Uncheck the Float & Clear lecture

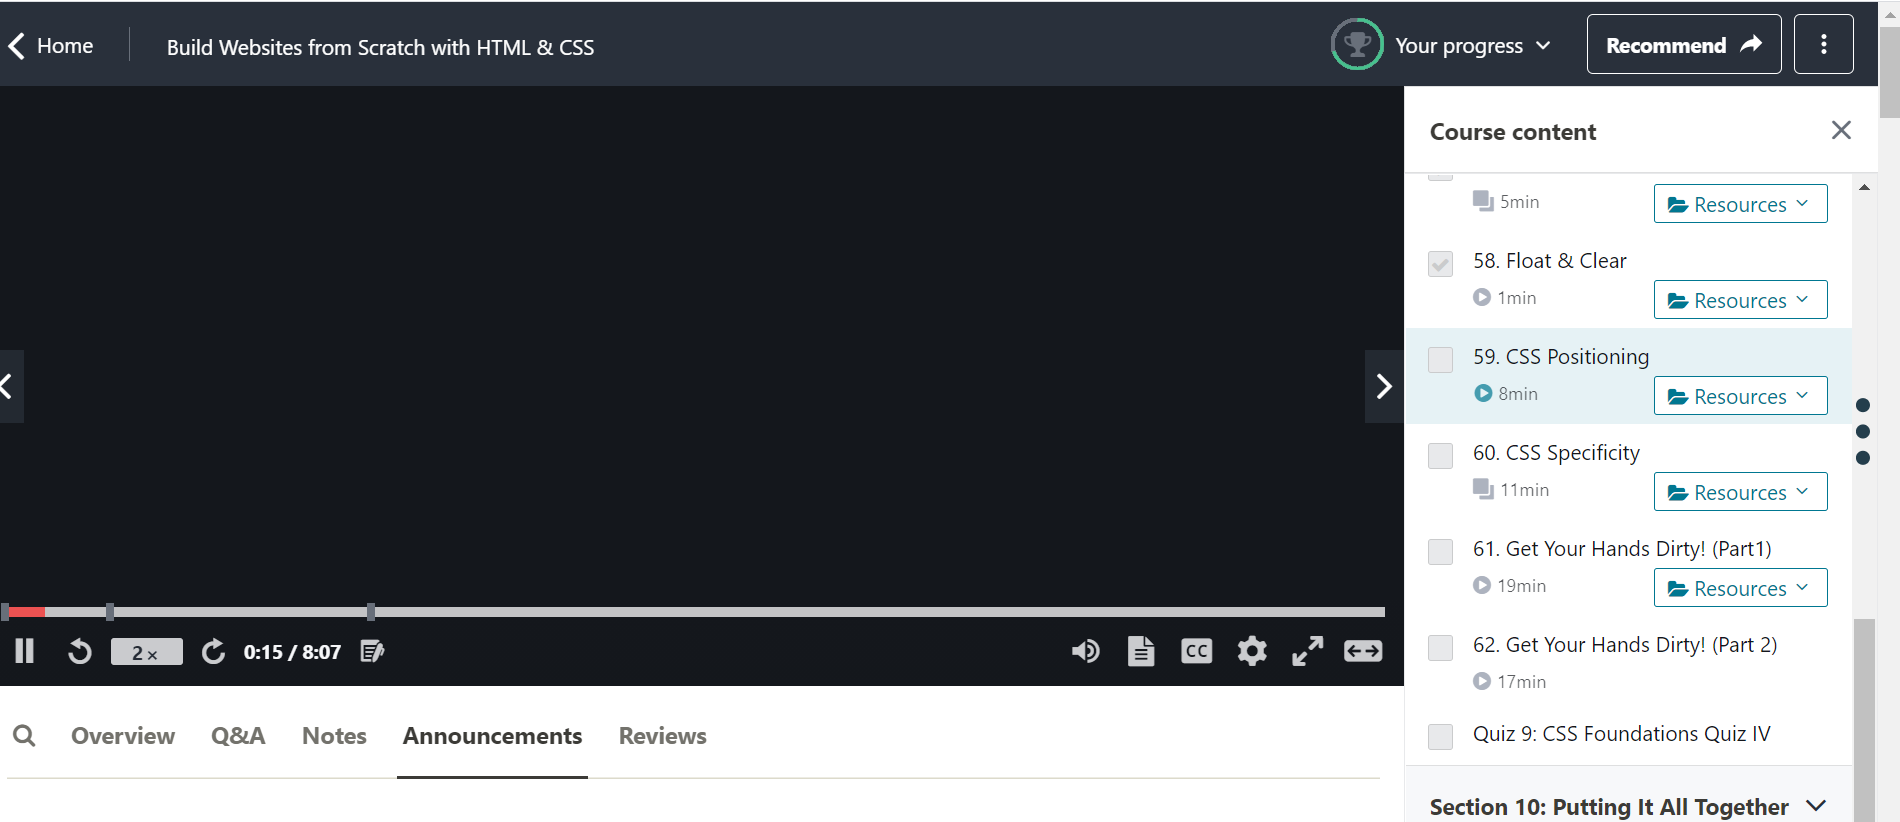coord(1440,264)
